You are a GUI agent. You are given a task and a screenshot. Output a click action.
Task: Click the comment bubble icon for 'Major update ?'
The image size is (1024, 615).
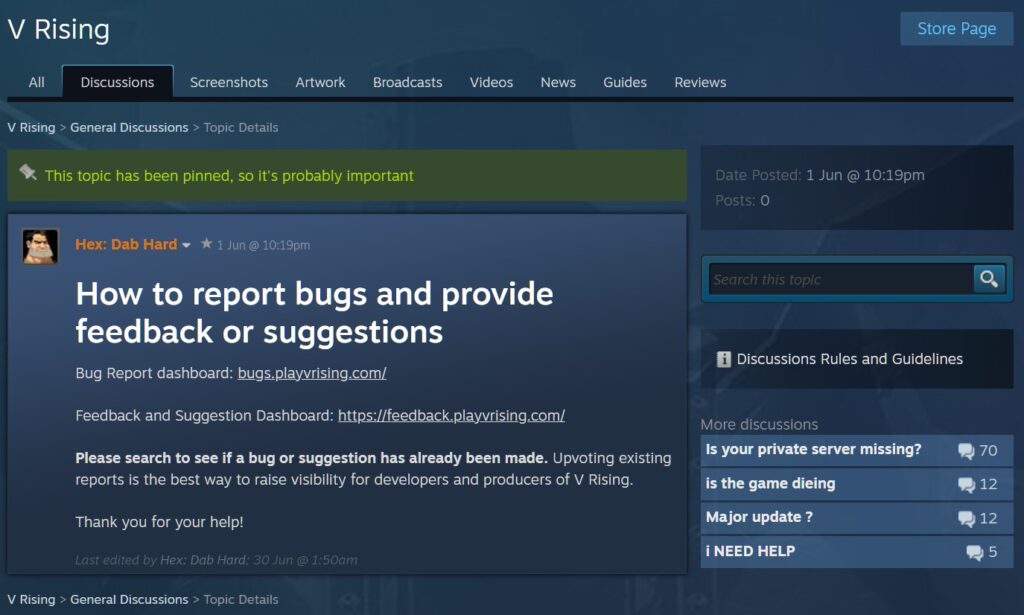pos(966,518)
